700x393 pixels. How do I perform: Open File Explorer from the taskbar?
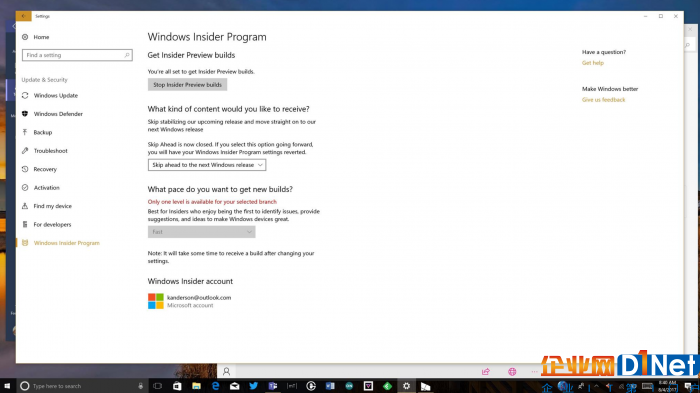196,386
